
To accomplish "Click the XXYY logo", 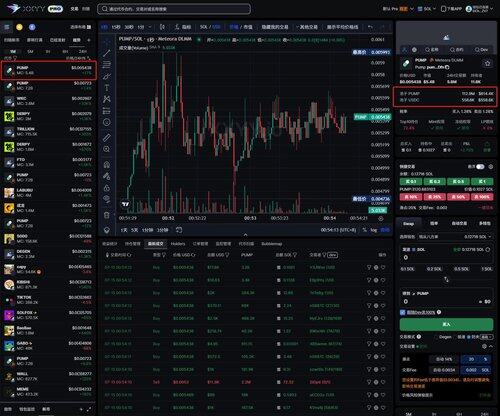I will 26,9.
